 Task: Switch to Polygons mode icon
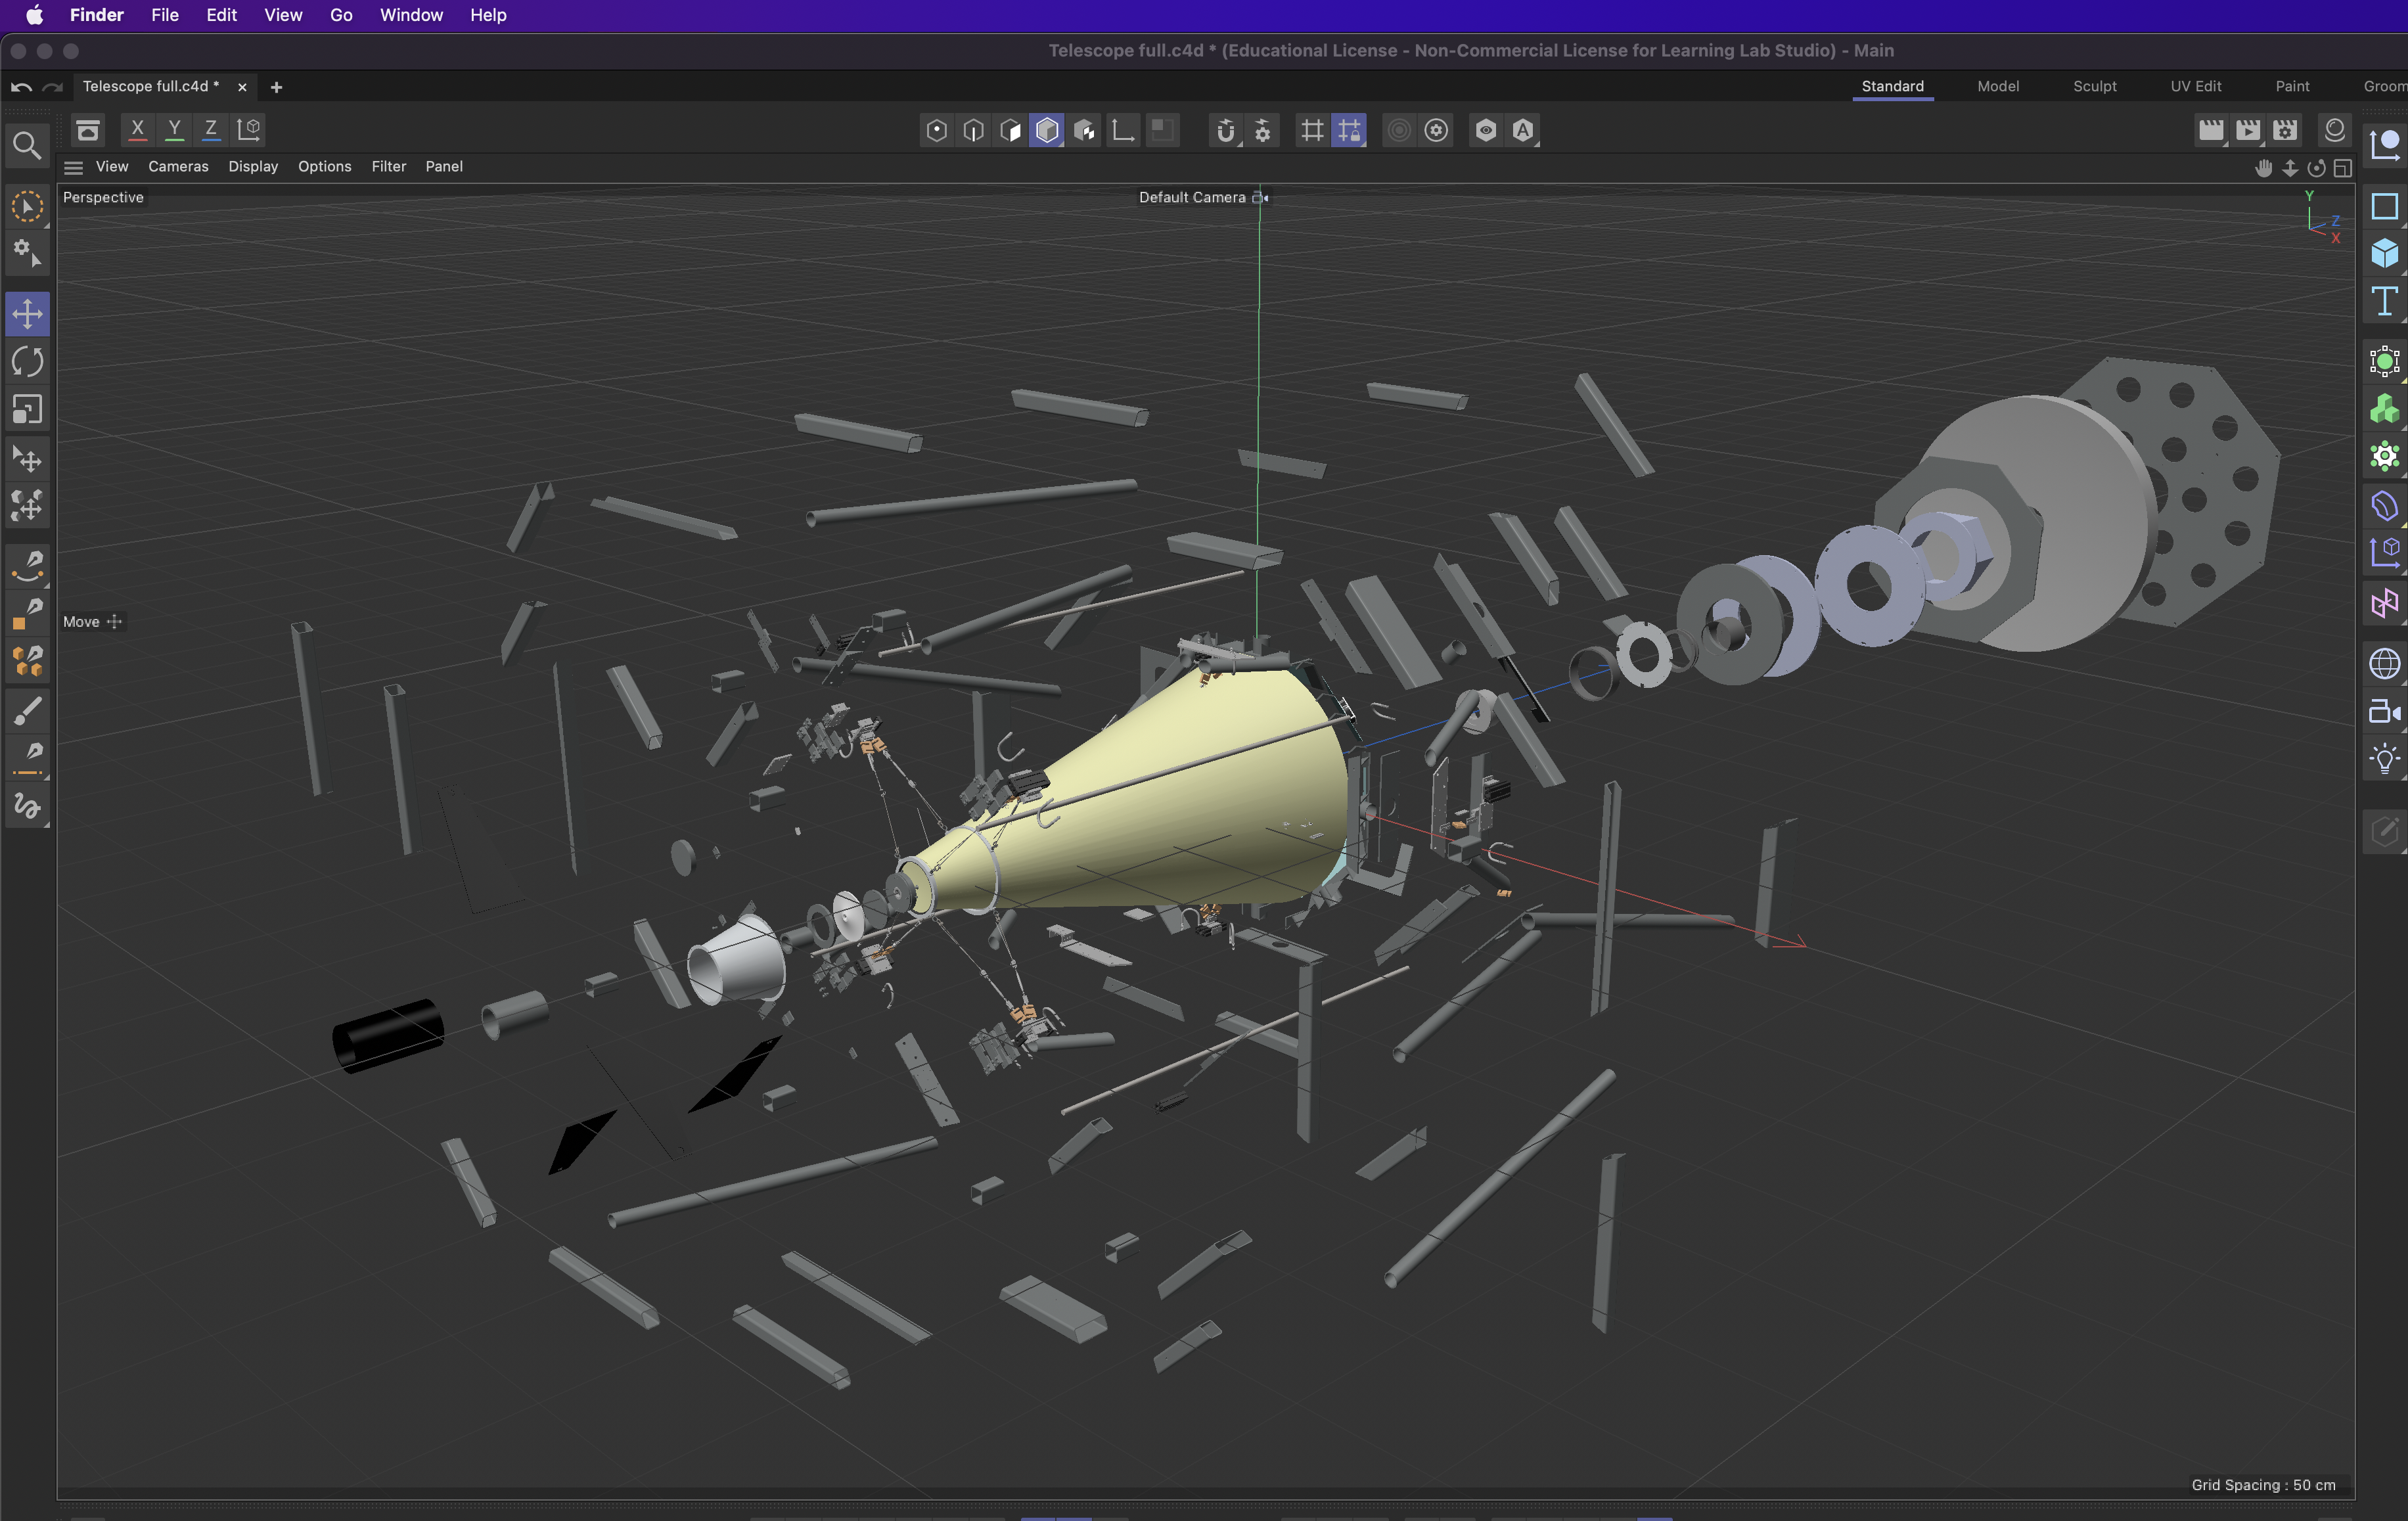click(x=1010, y=131)
